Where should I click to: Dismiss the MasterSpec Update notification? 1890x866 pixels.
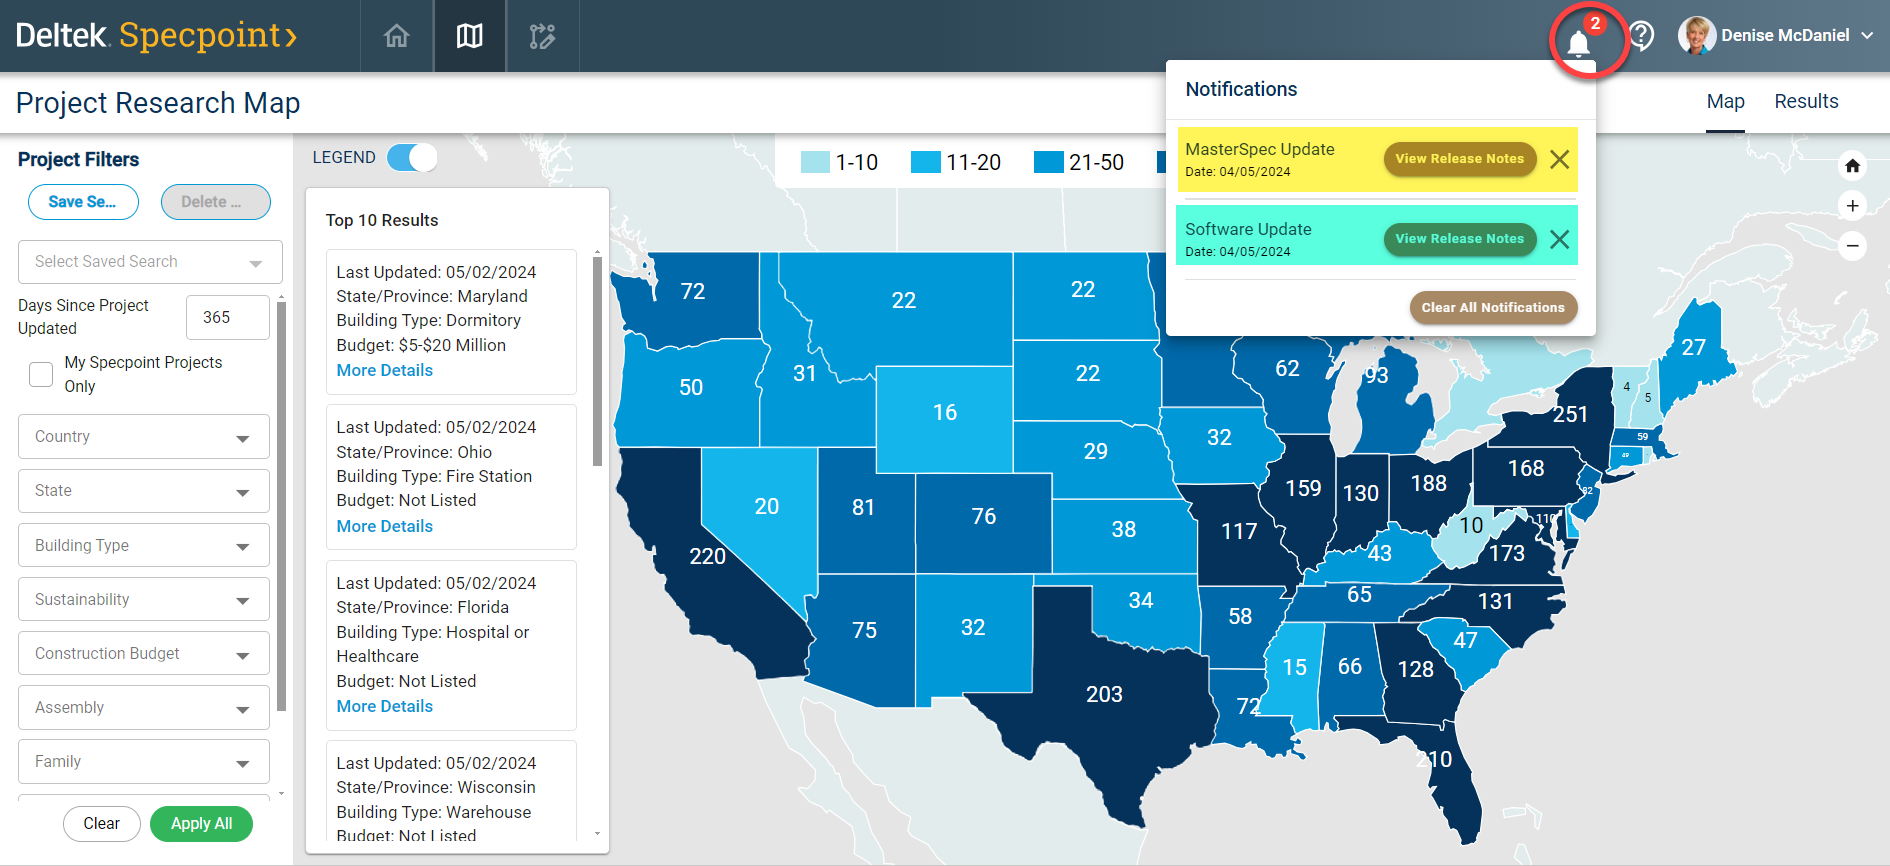pos(1559,159)
